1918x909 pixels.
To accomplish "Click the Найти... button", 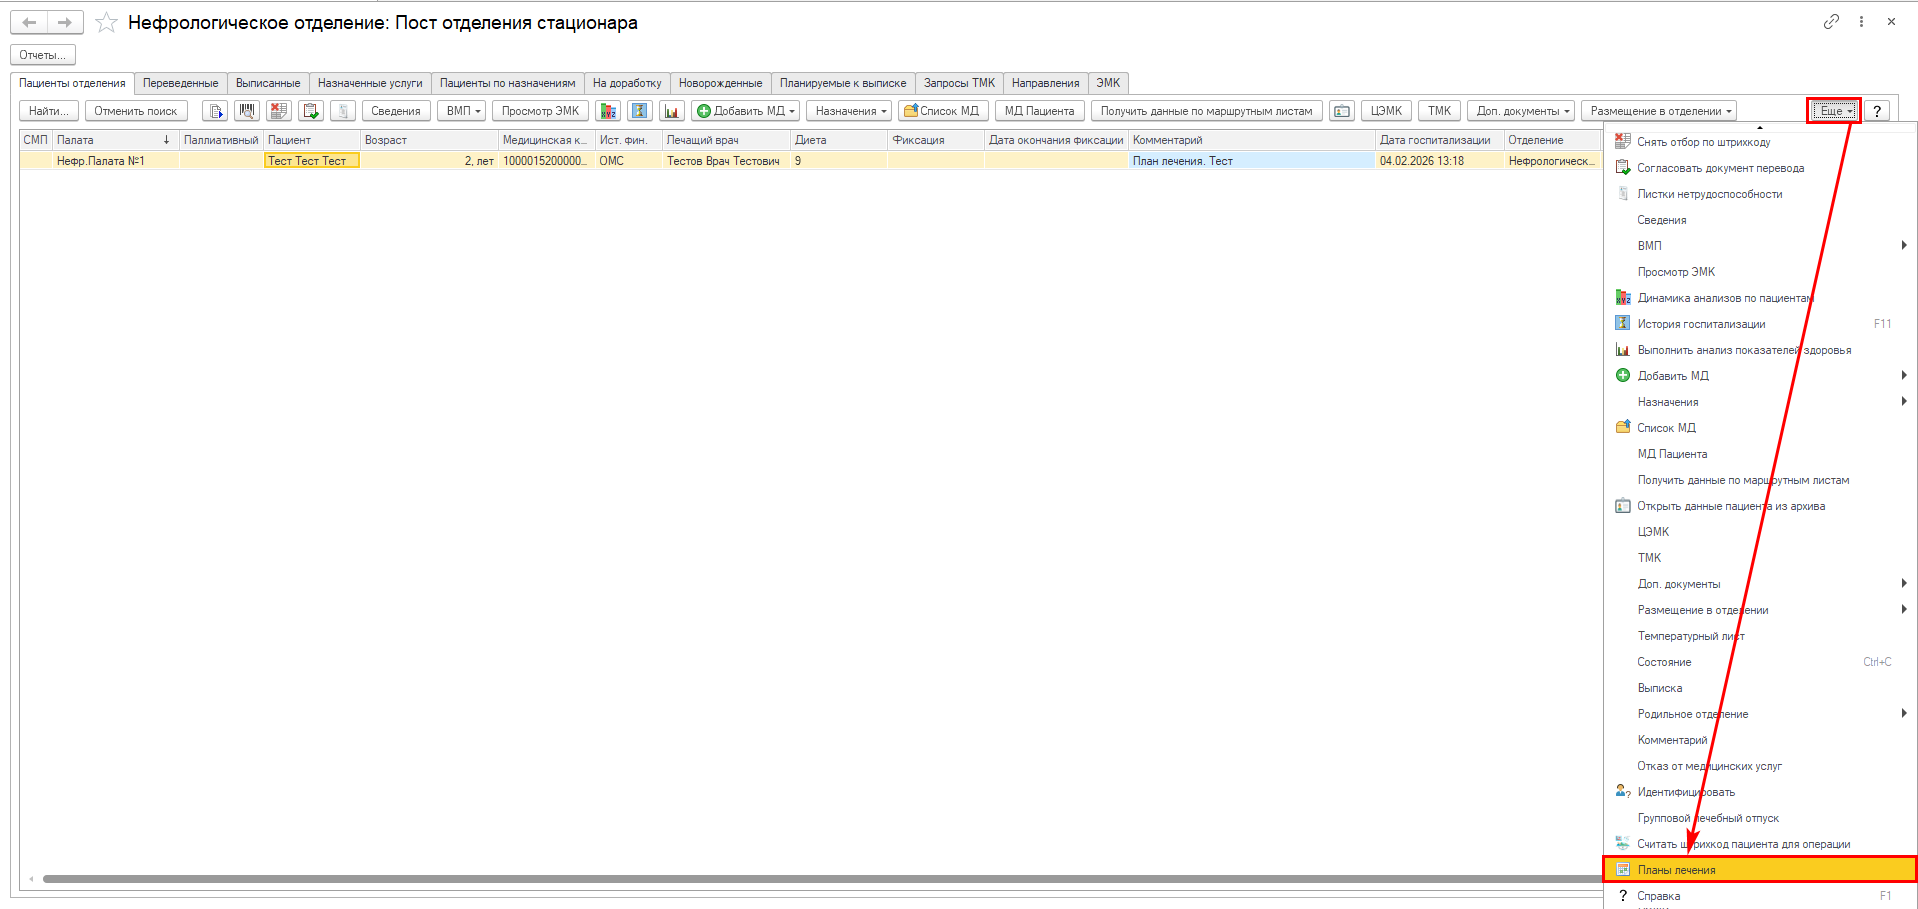I will (49, 111).
